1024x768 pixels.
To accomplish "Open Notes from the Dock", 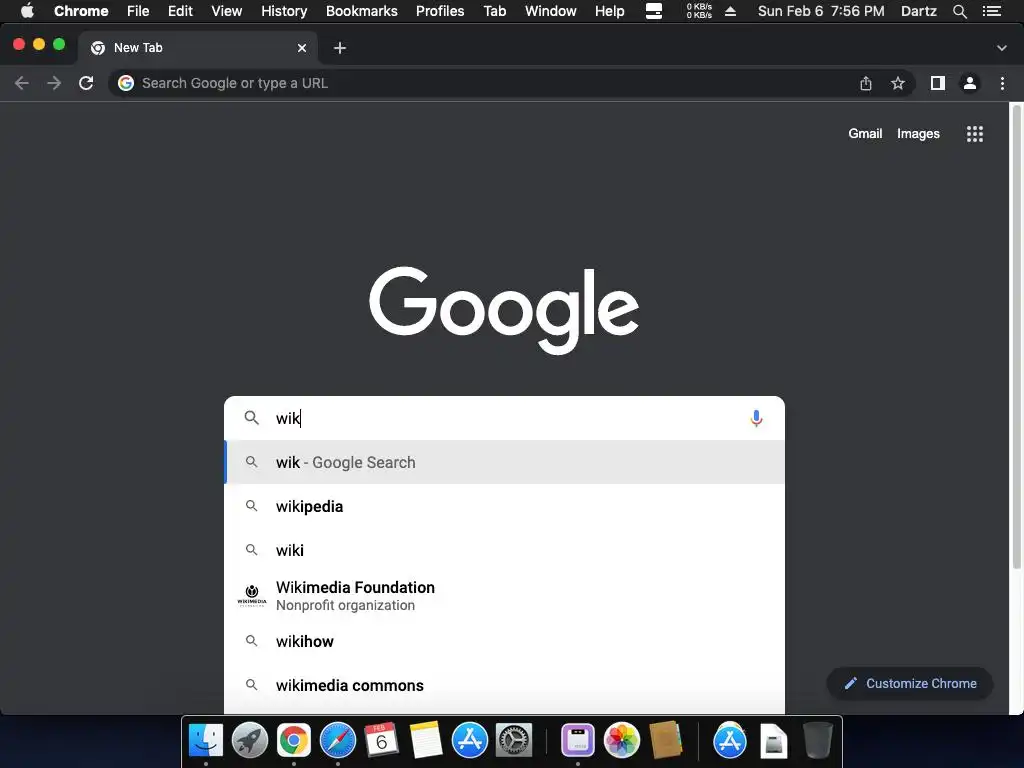I will [x=426, y=741].
